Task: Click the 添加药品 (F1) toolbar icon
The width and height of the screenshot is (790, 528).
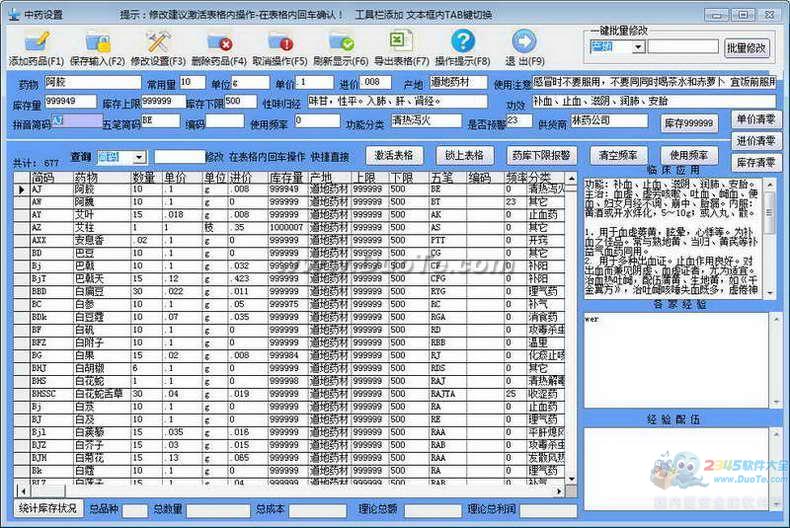Action: click(x=37, y=42)
